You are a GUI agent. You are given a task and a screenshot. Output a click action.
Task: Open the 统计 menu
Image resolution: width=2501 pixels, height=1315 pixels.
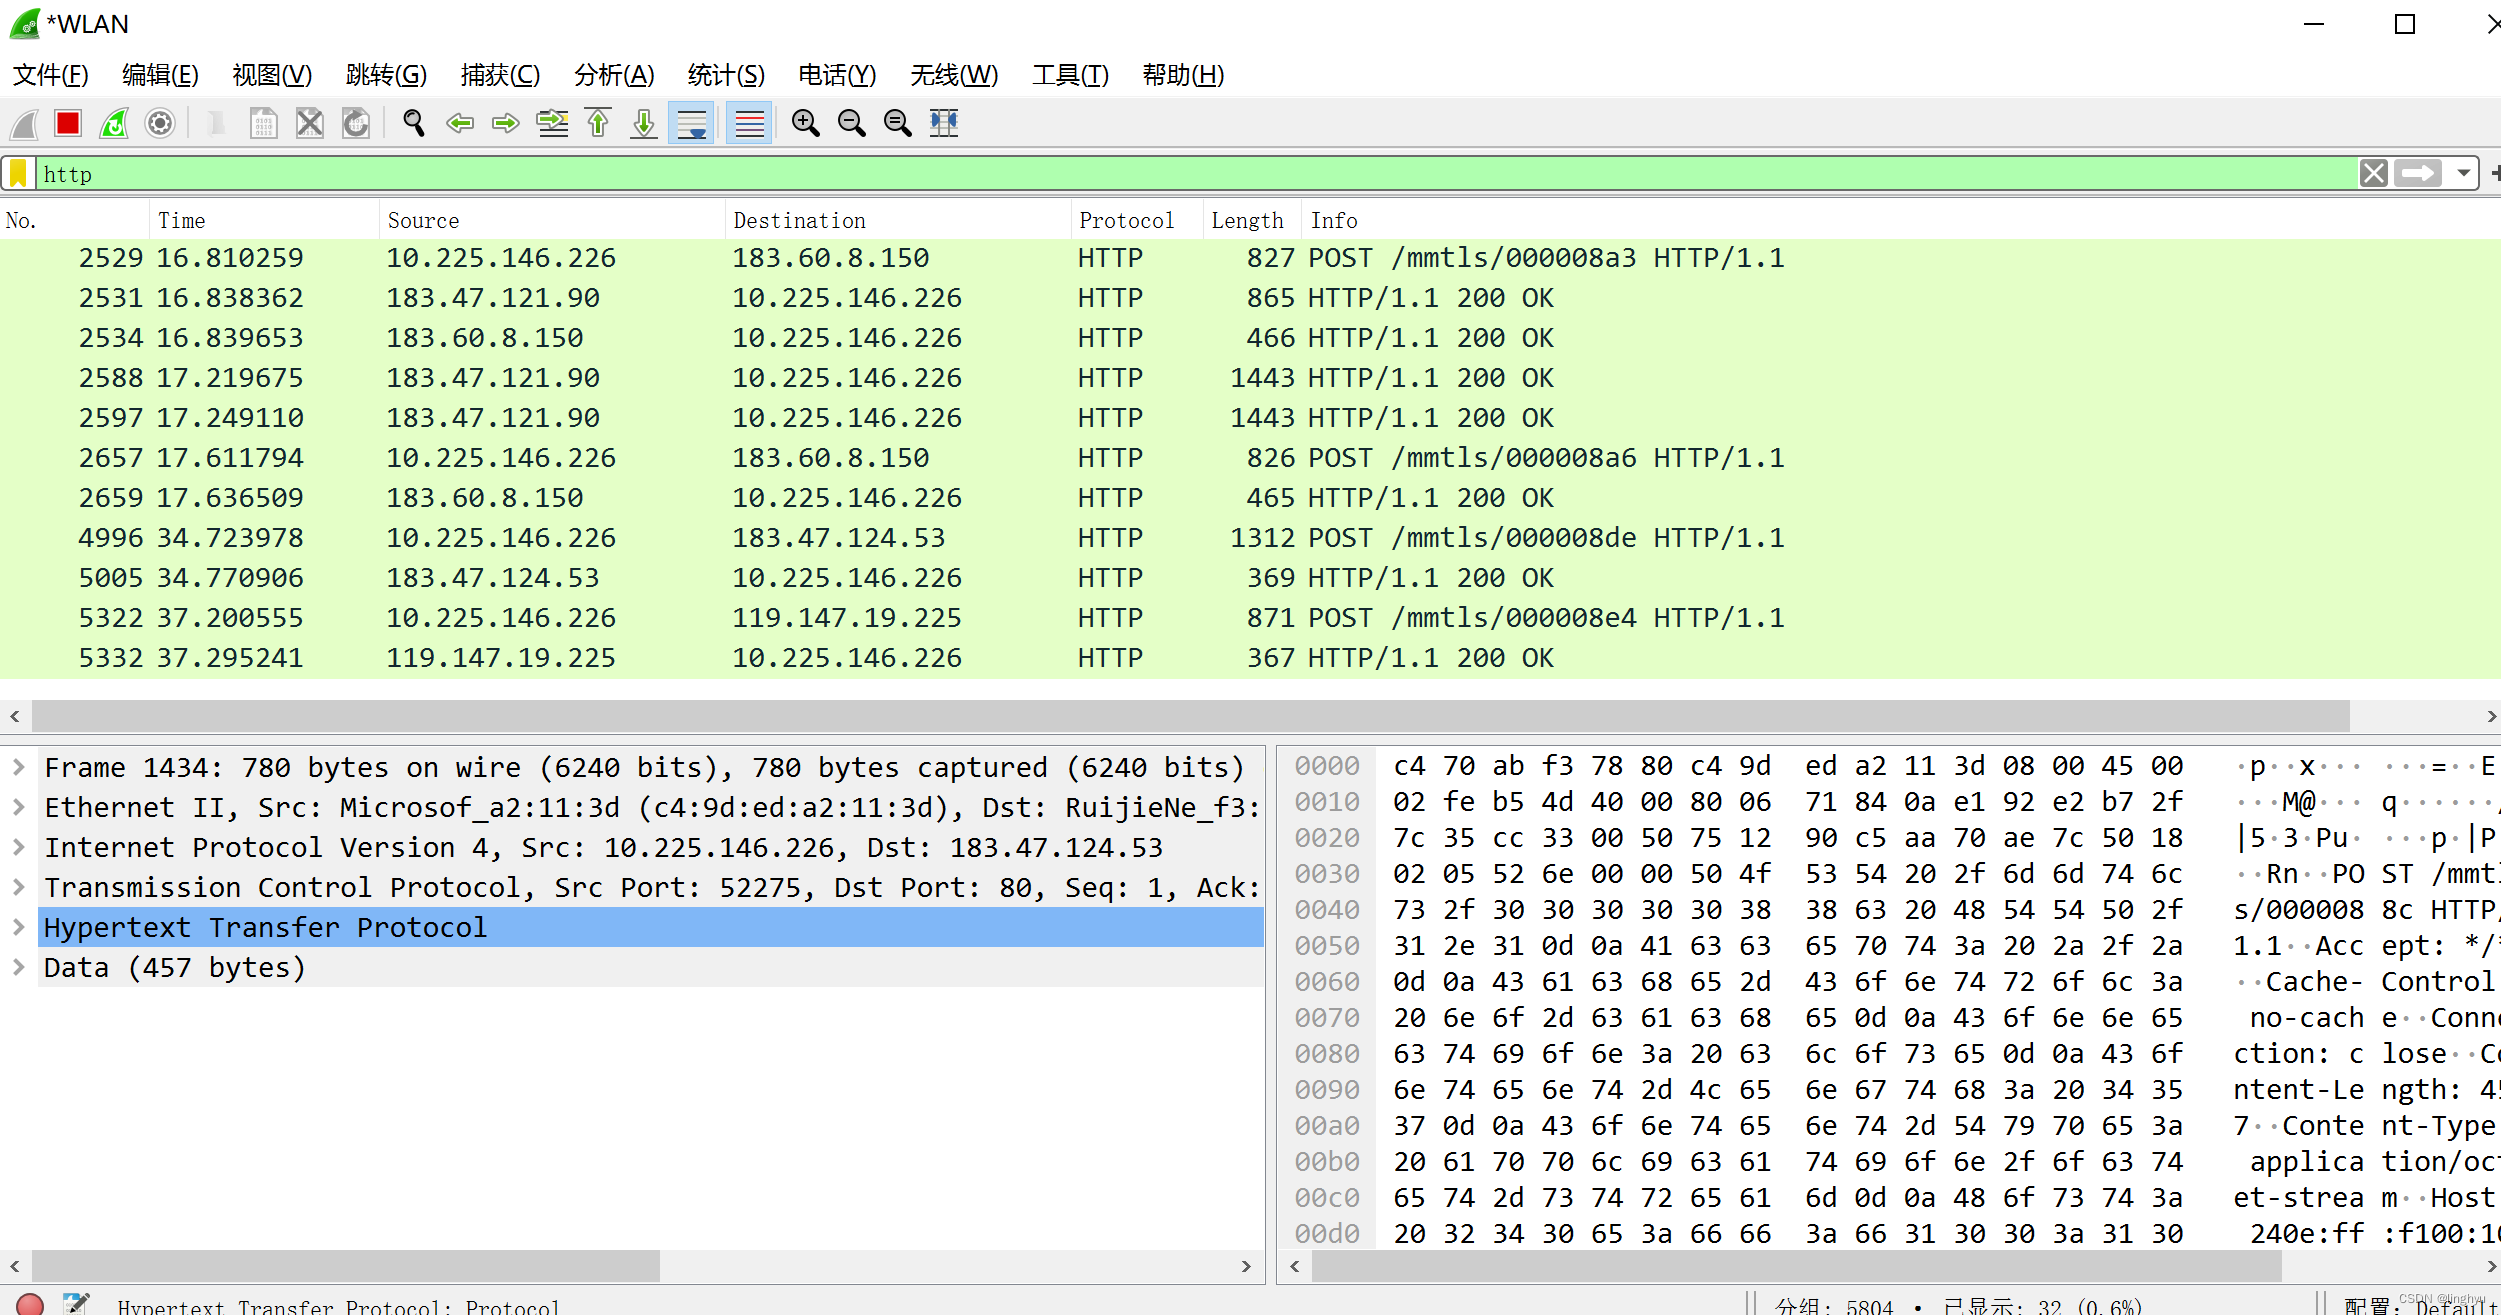(x=726, y=75)
